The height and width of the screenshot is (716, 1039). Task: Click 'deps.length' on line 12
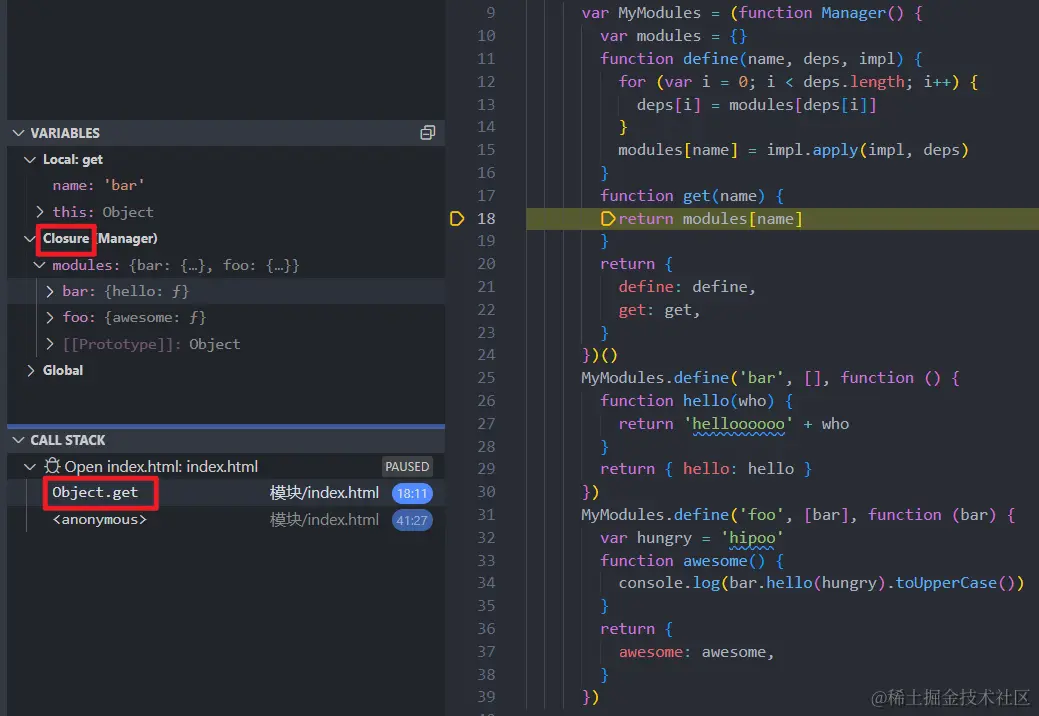coord(853,81)
